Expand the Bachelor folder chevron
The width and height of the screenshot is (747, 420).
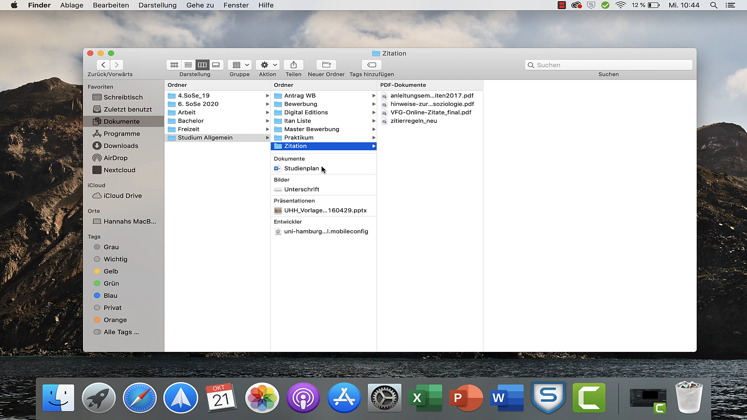267,121
